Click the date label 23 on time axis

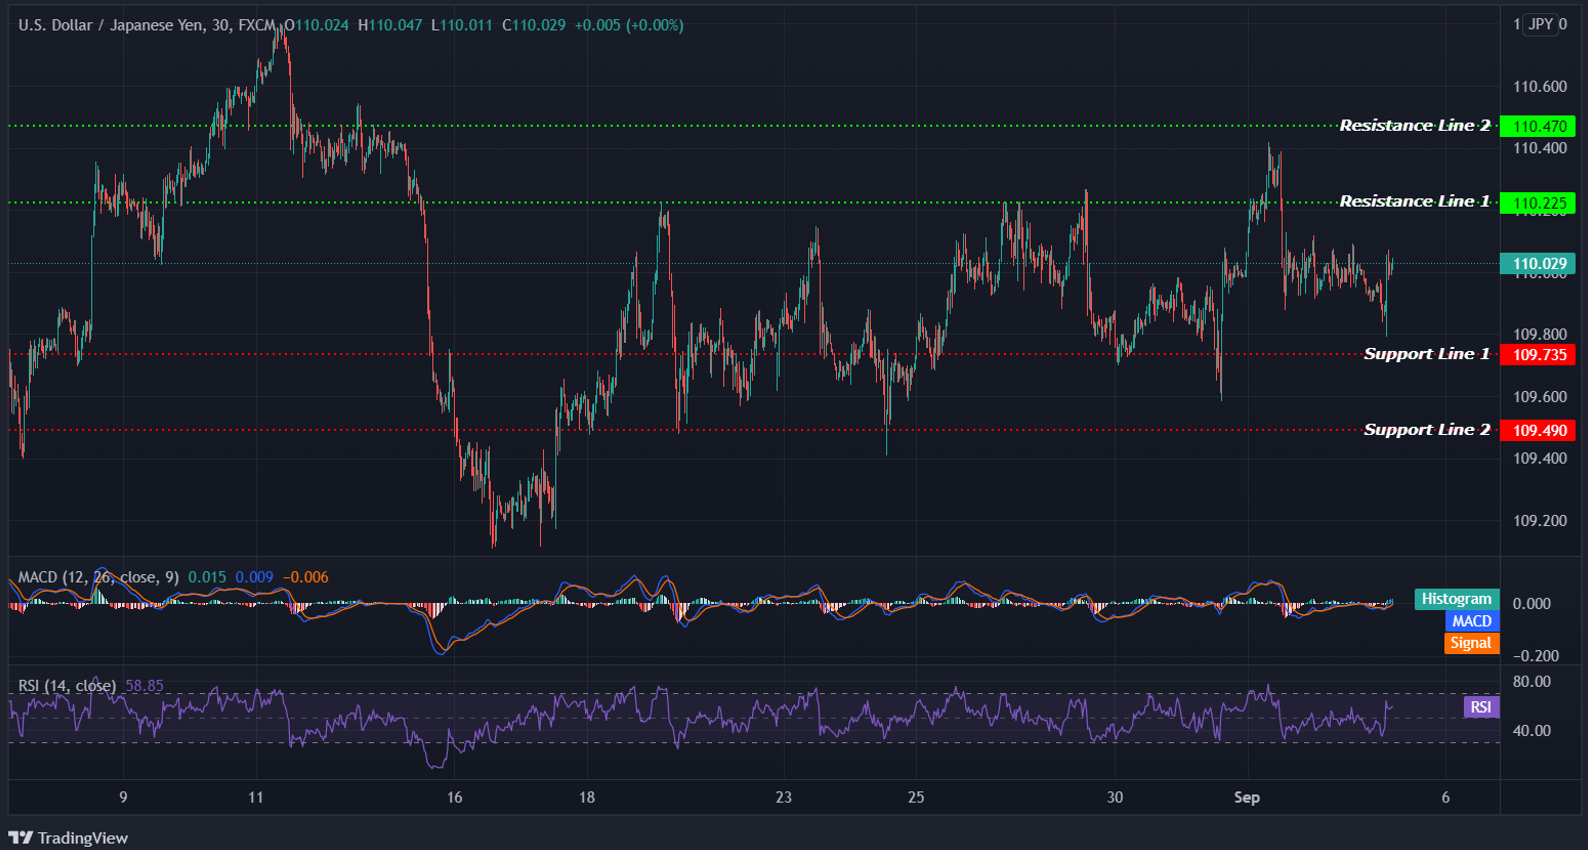(783, 797)
